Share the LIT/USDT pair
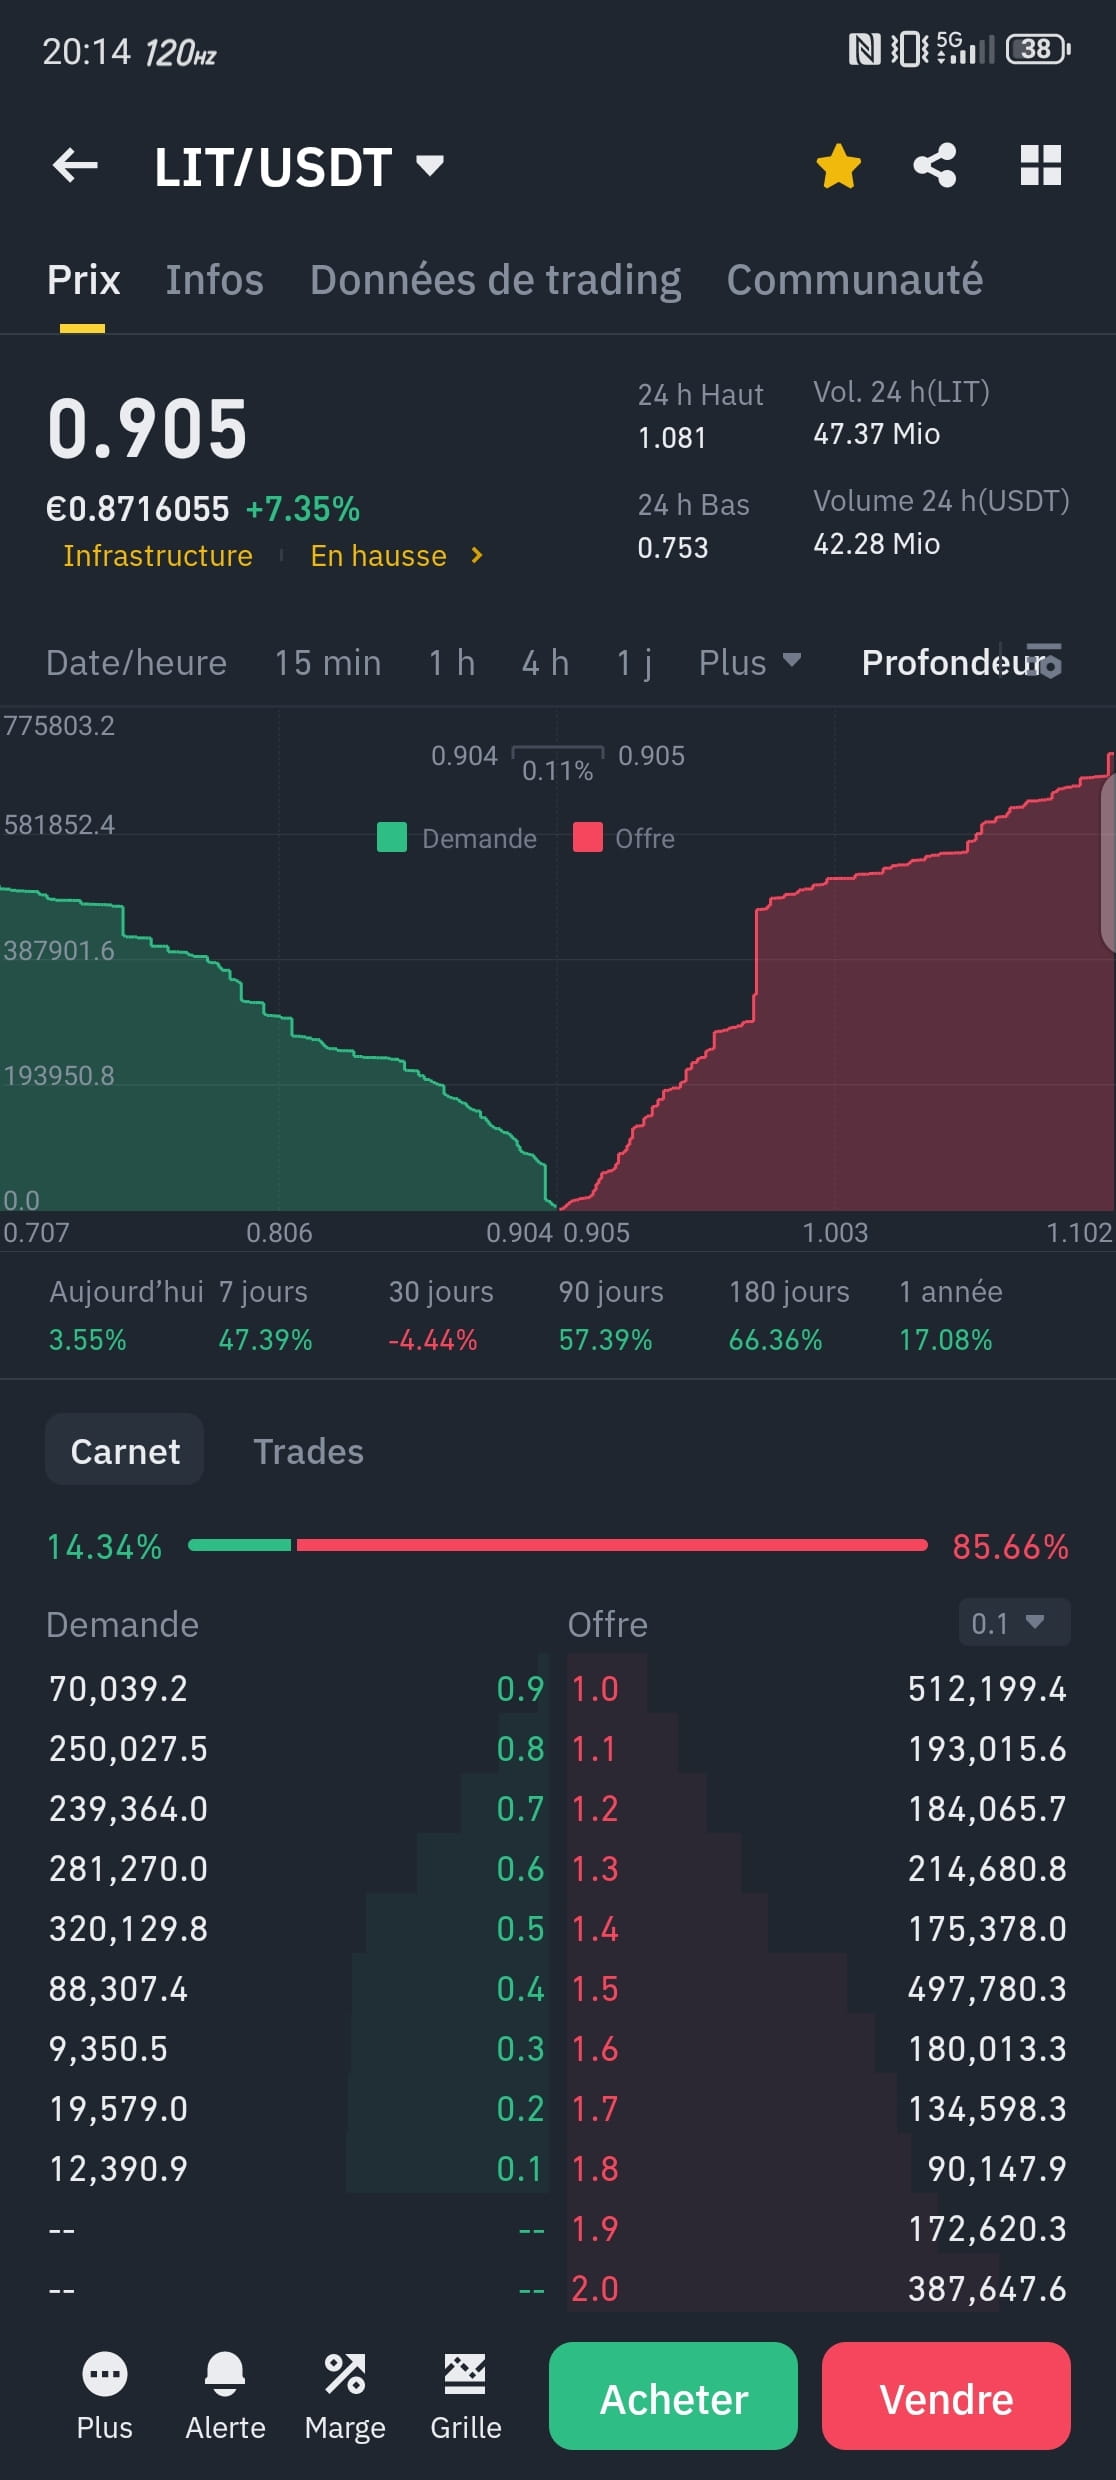Image resolution: width=1116 pixels, height=2480 pixels. coord(935,166)
